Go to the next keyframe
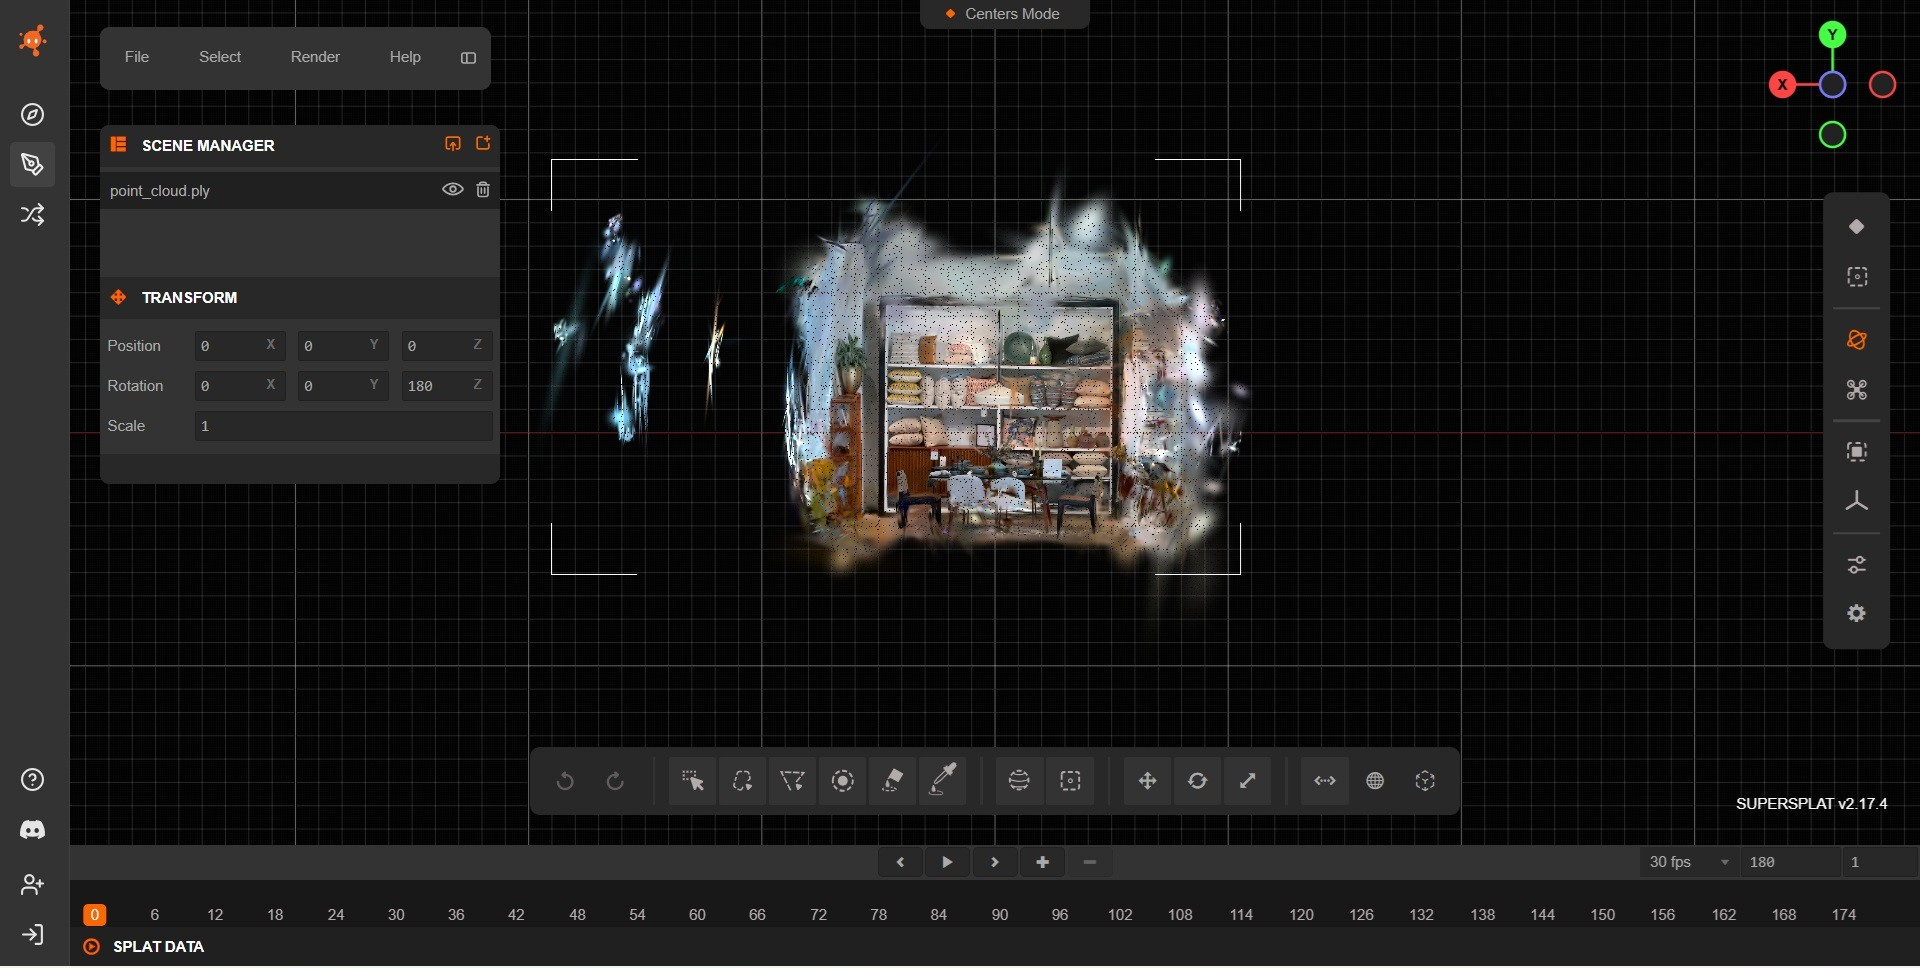The width and height of the screenshot is (1920, 968). tap(995, 863)
